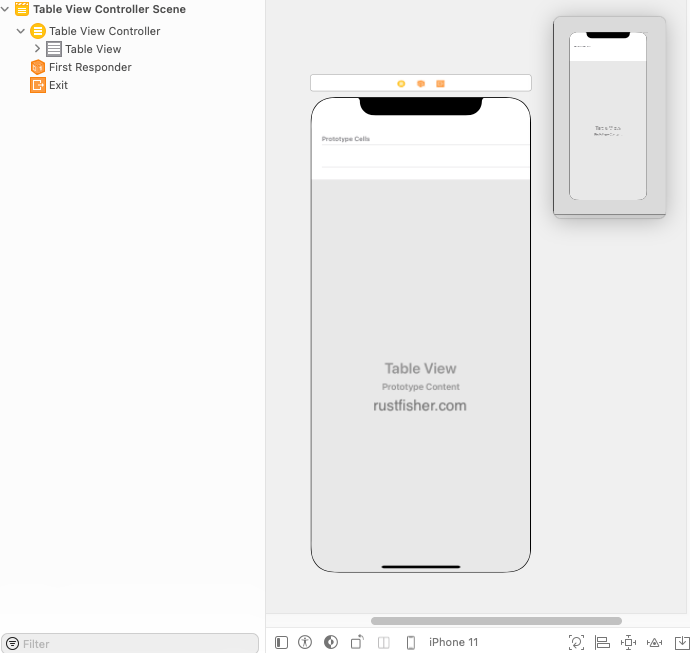This screenshot has height=653, width=690.
Task: Click the view controller icon in scene dock
Action: (x=401, y=84)
